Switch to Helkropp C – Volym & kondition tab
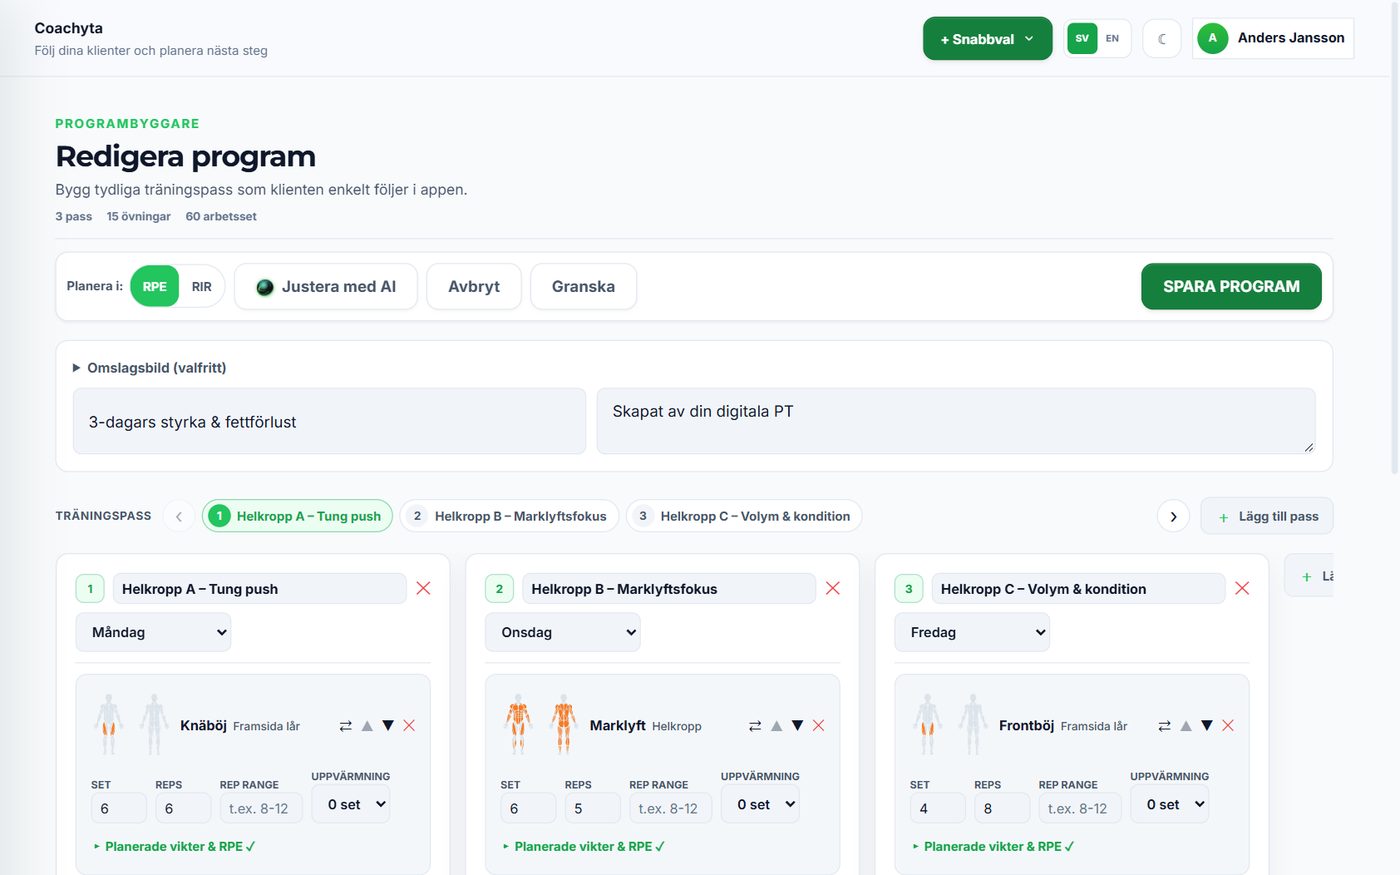This screenshot has height=875, width=1400. tap(744, 516)
